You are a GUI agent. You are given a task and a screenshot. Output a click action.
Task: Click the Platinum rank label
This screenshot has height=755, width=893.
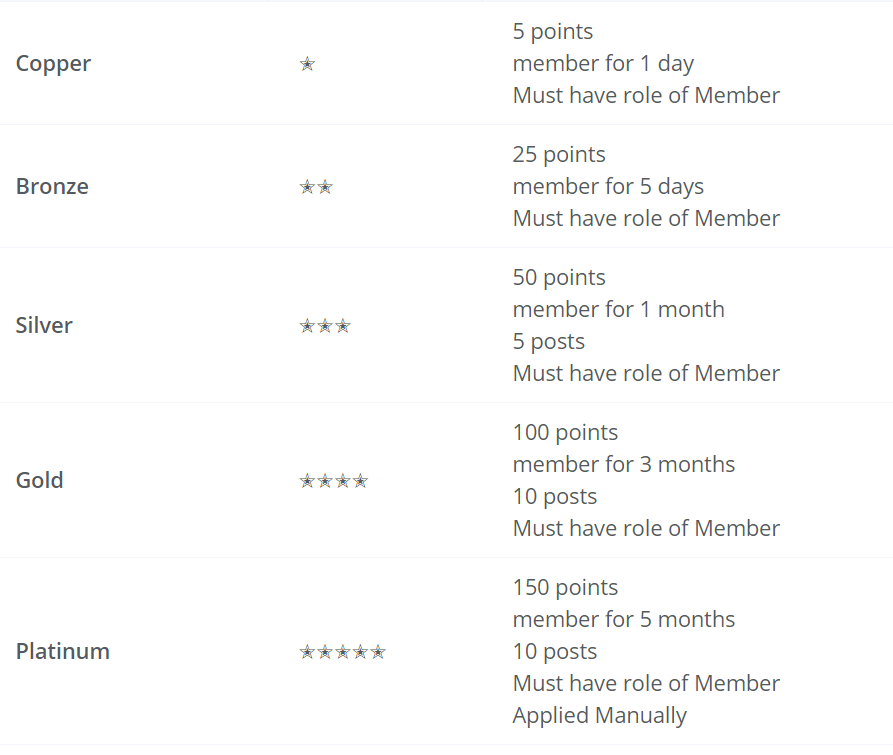coord(63,651)
